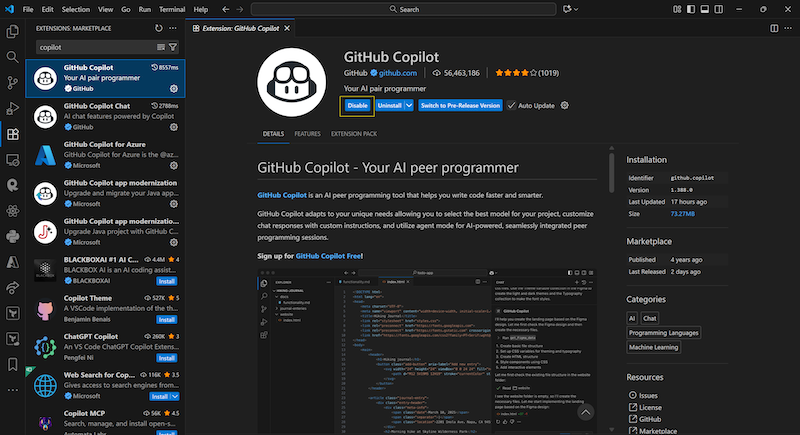Open github.com publisher link
800x435 pixels.
[x=397, y=73]
